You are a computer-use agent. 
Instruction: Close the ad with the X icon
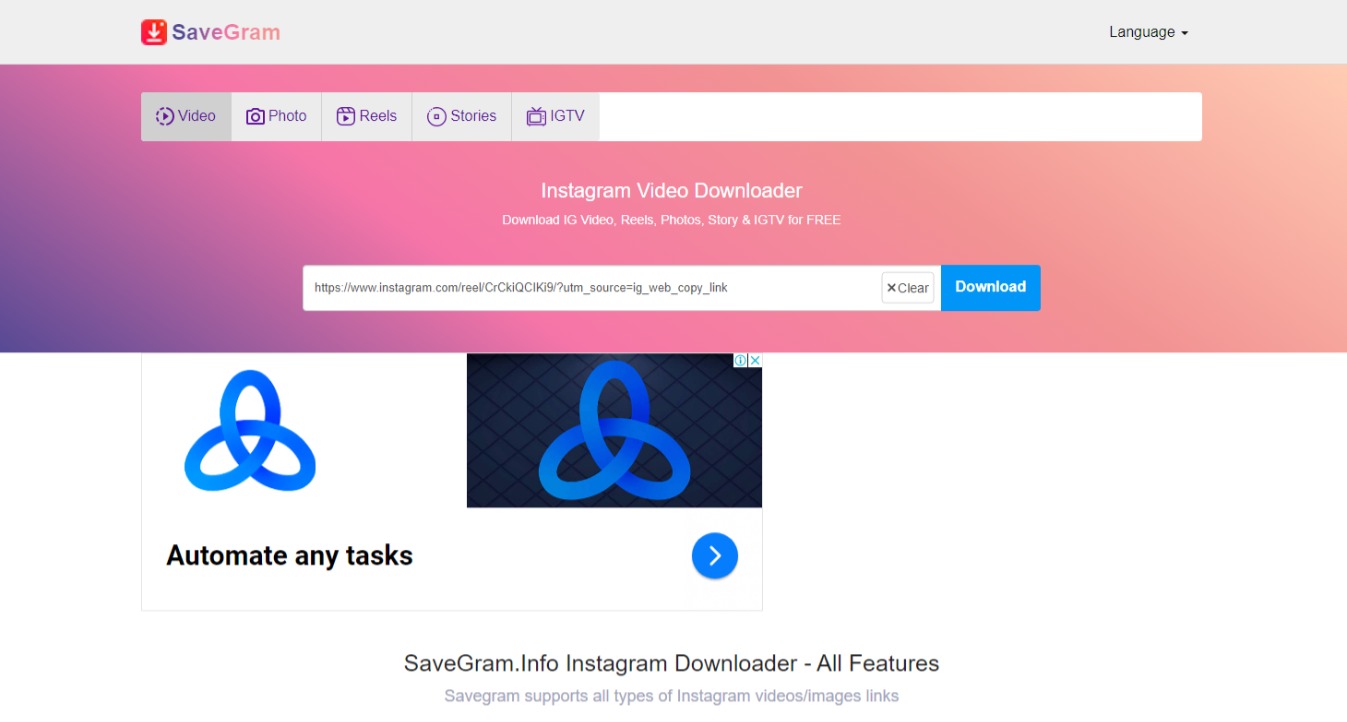click(755, 361)
